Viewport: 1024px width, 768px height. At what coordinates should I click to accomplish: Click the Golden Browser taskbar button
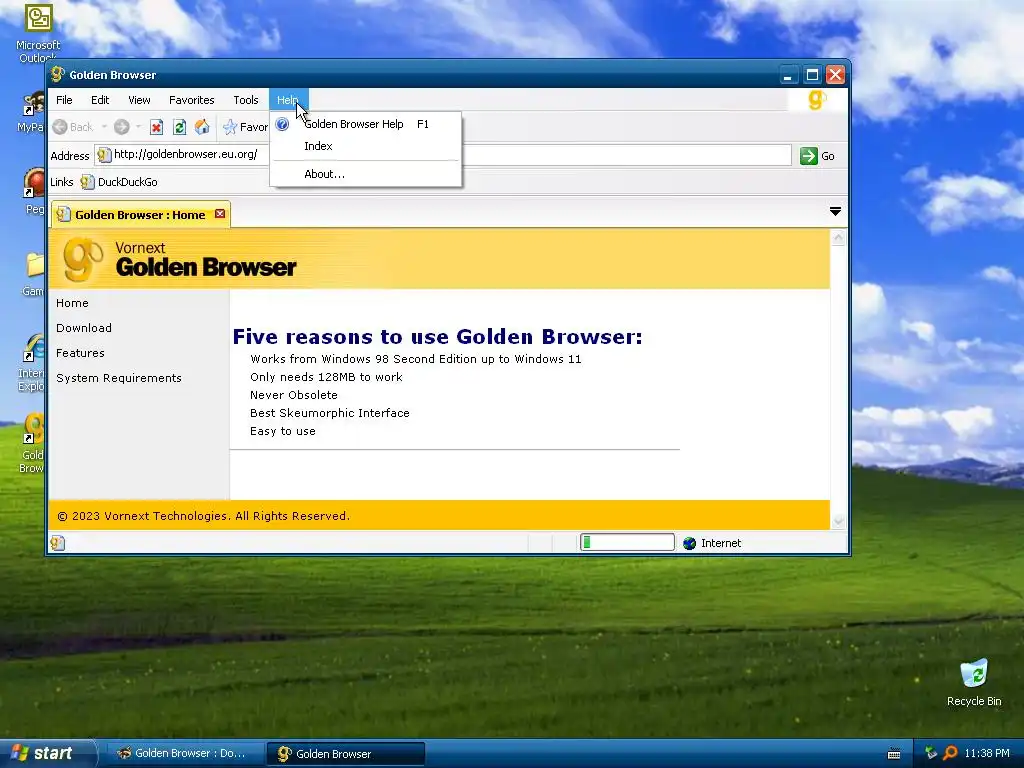[x=345, y=753]
